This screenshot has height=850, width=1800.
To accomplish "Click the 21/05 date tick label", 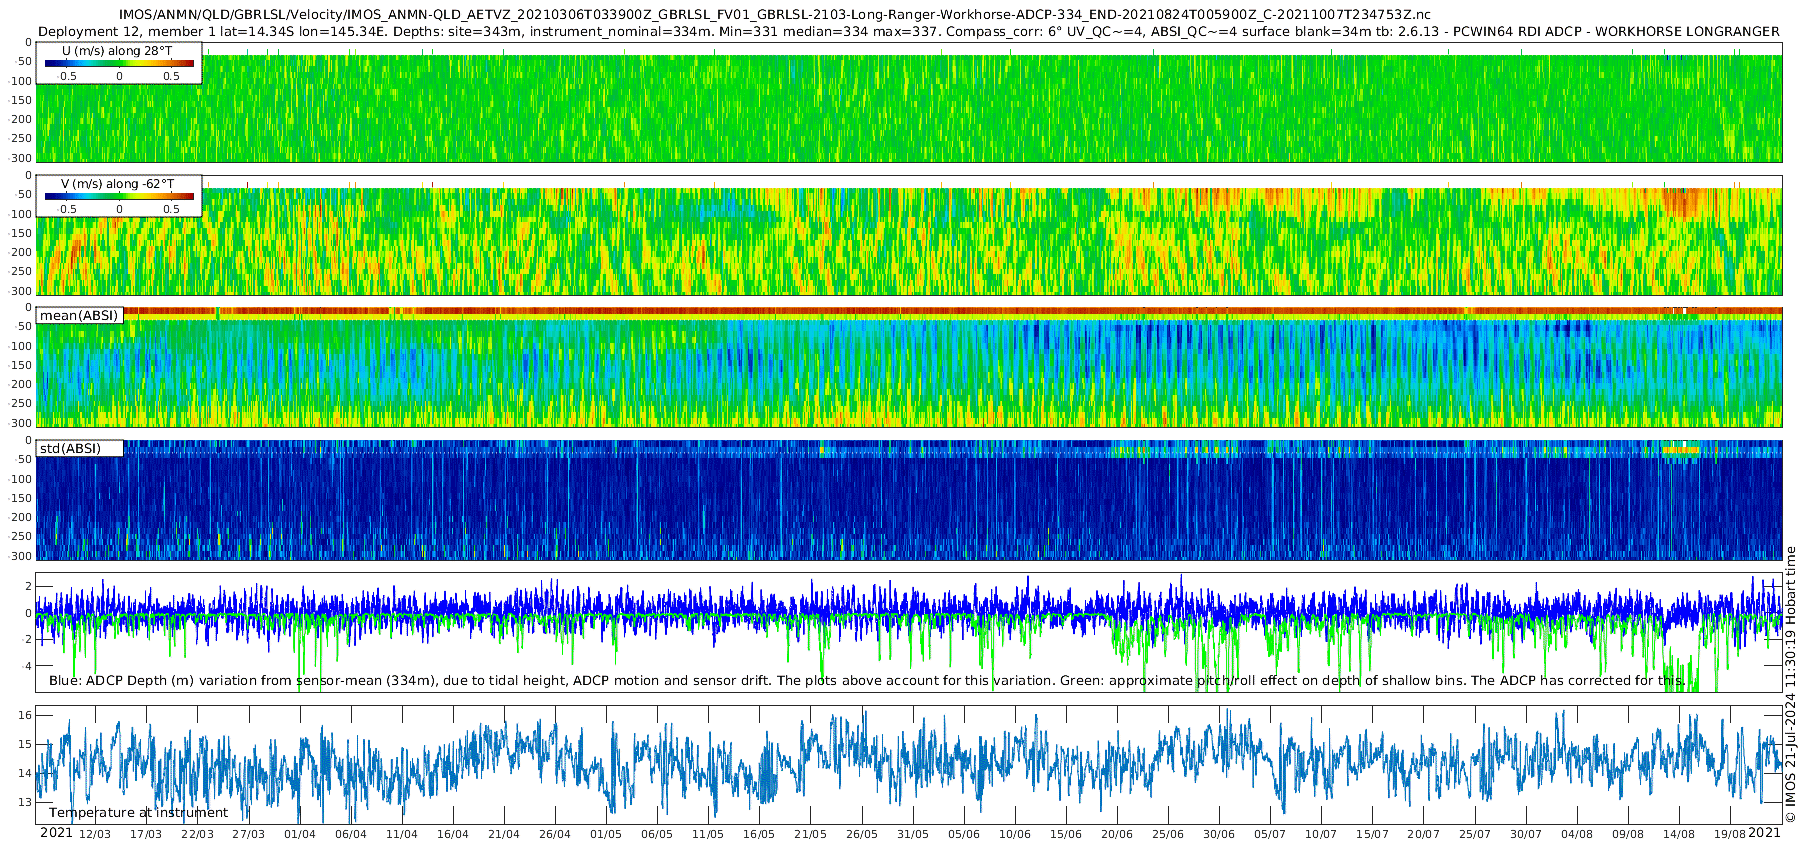I will click(x=810, y=834).
